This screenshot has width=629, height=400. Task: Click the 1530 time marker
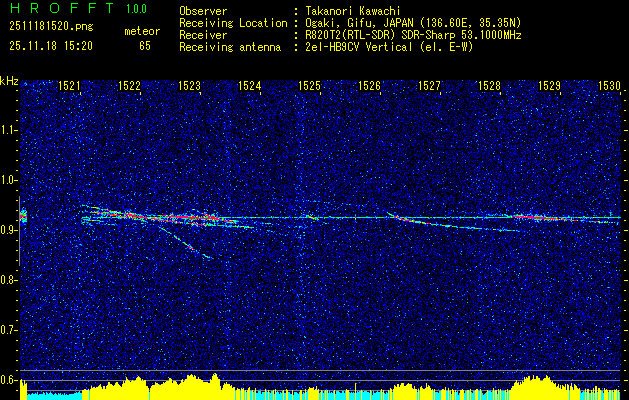[609, 85]
